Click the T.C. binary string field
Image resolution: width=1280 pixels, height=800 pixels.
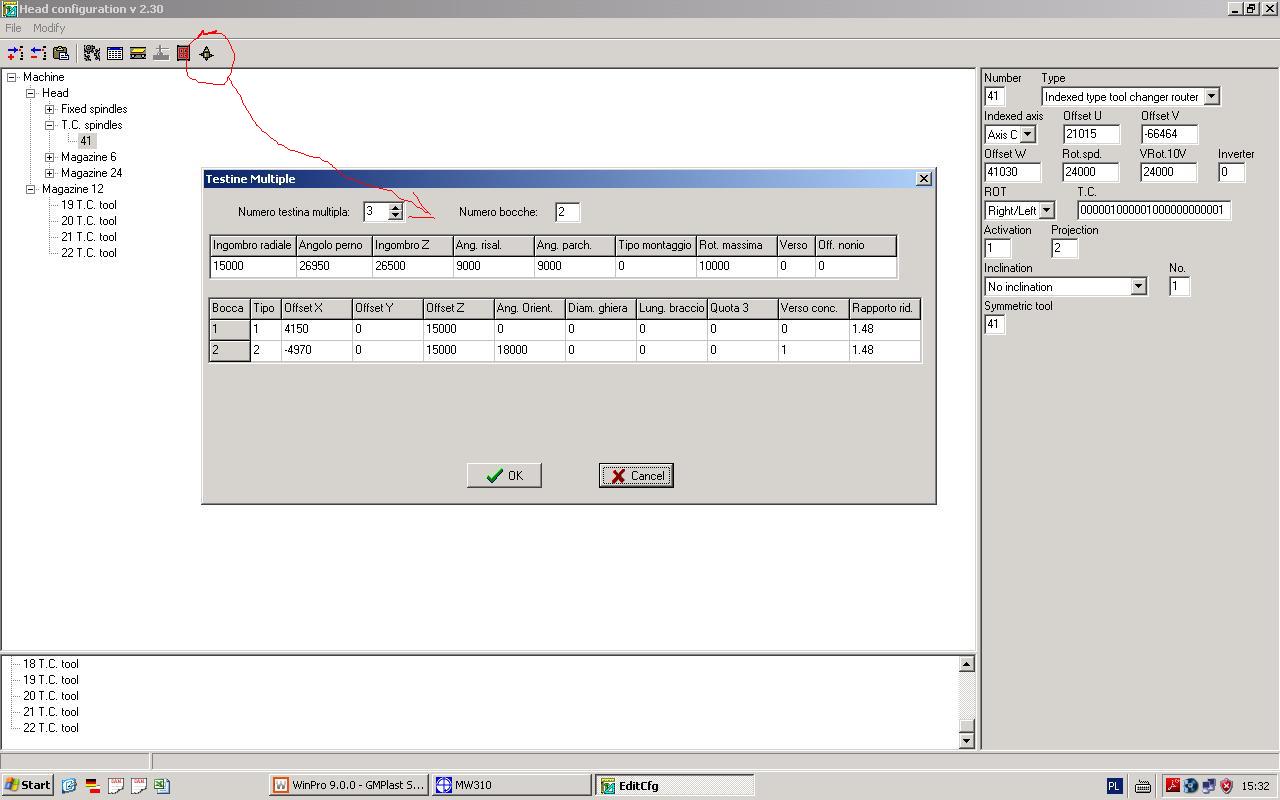1154,210
